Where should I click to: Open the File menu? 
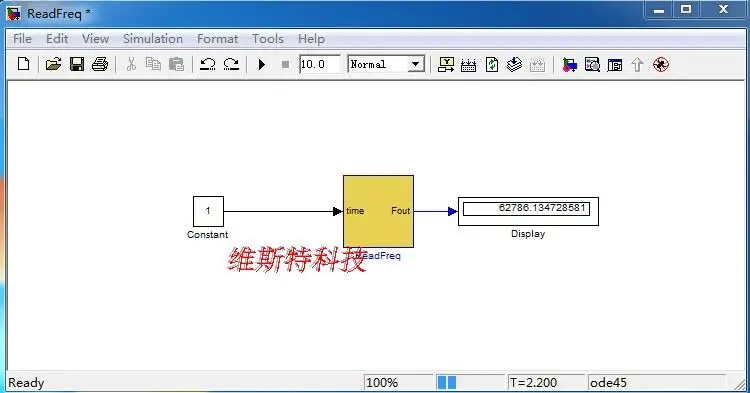22,39
